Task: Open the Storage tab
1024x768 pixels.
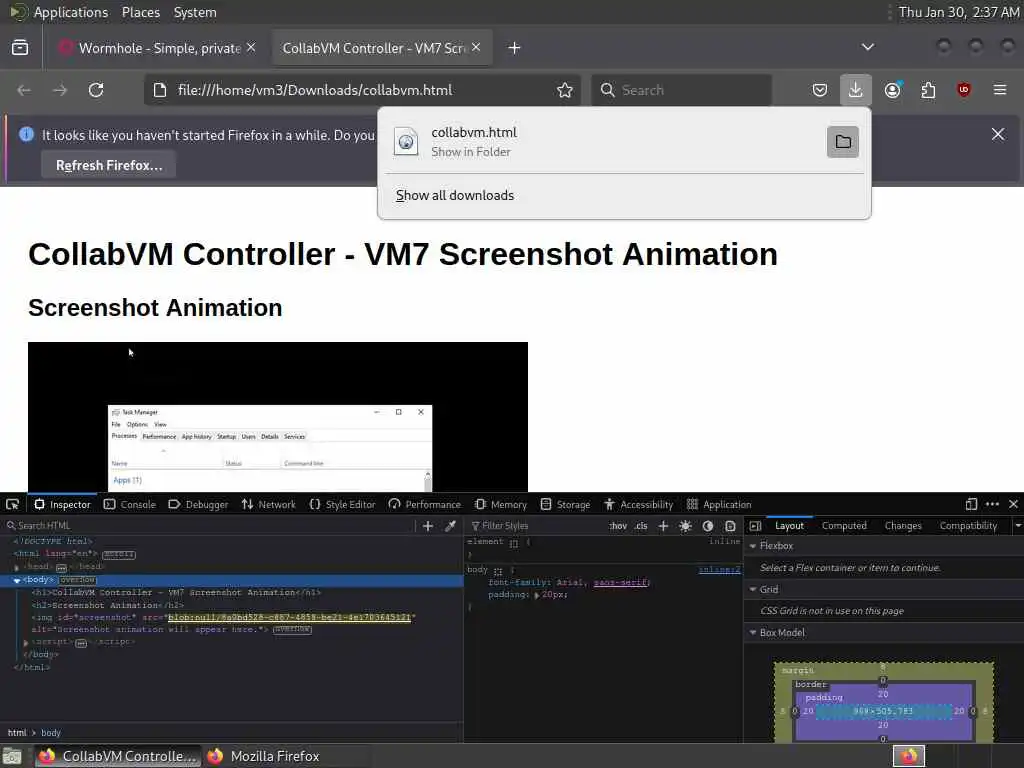Action: pos(566,504)
